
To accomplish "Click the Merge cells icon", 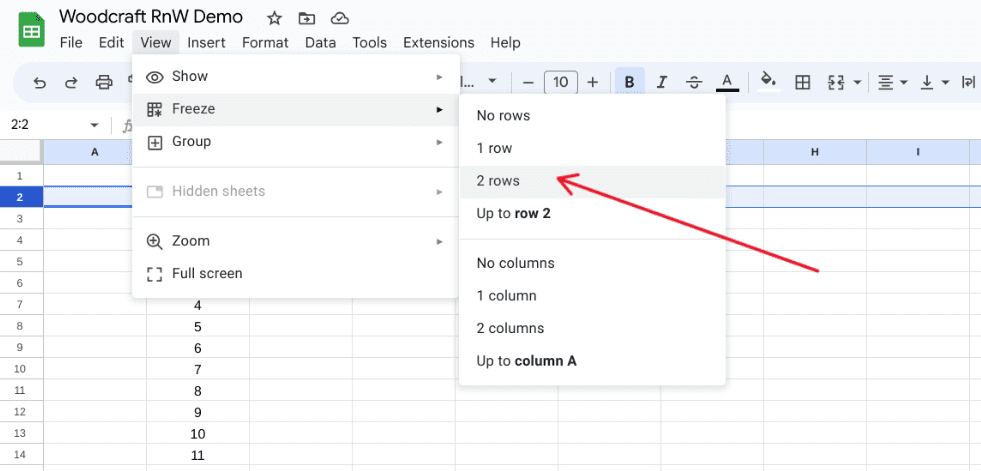I will tap(836, 82).
